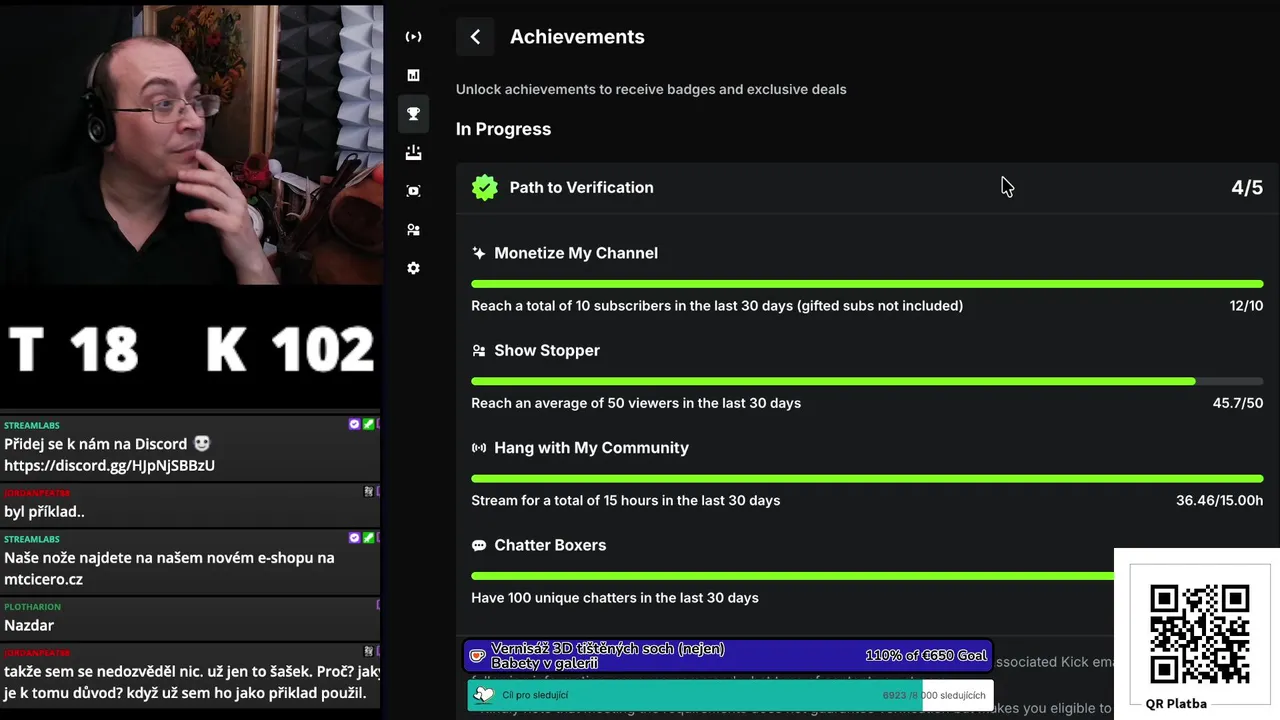The width and height of the screenshot is (1280, 720).
Task: Open the capture frame sidebar icon
Action: point(413,191)
